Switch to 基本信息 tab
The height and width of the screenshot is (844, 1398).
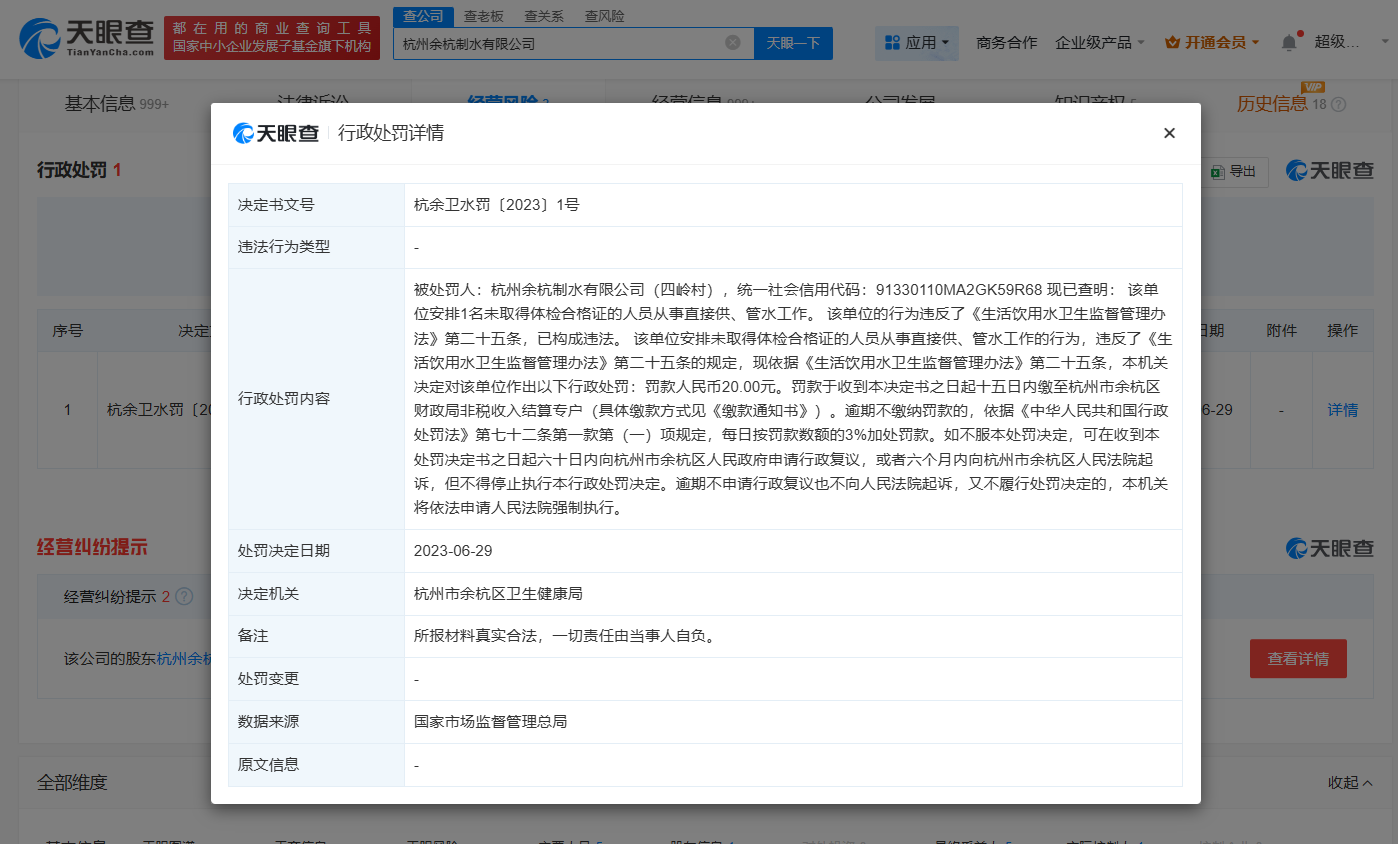117,103
